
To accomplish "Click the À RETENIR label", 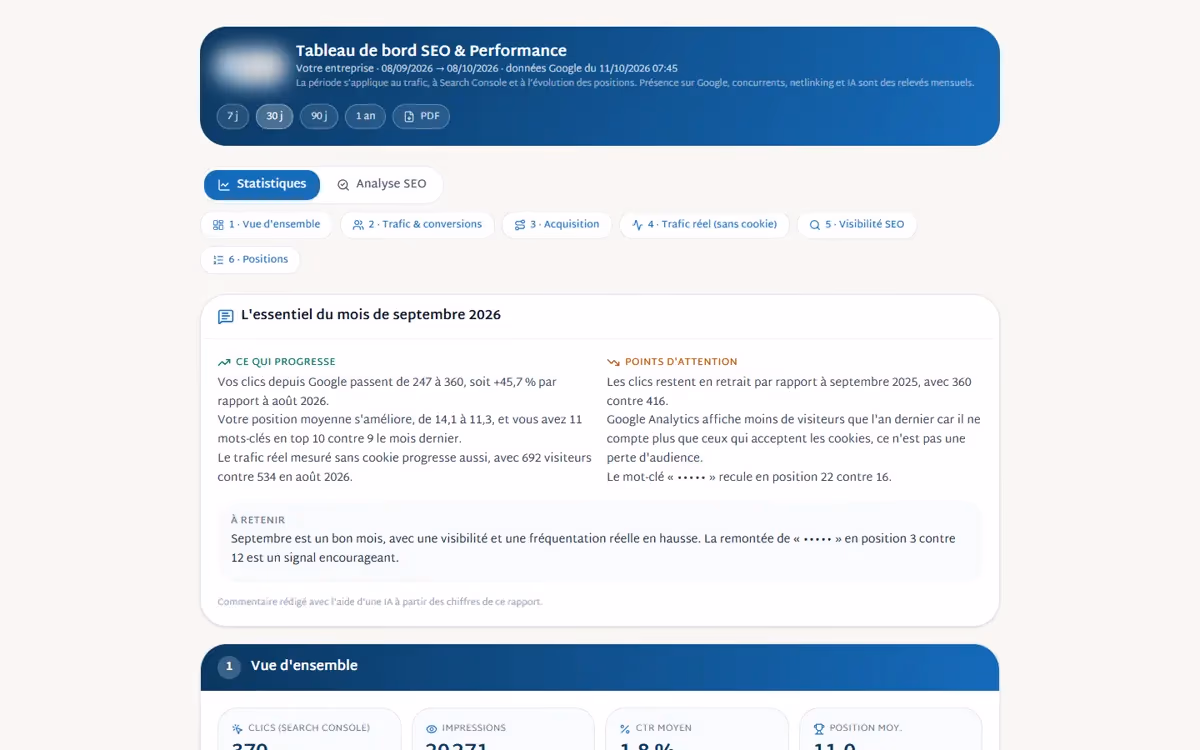I will 258,520.
